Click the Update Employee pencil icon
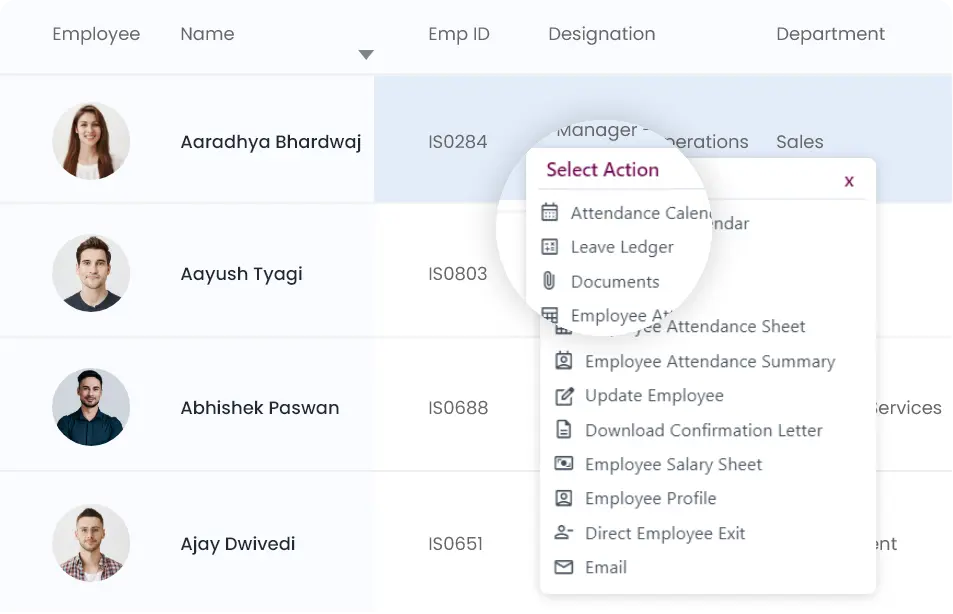The height and width of the screenshot is (614, 953). click(564, 396)
